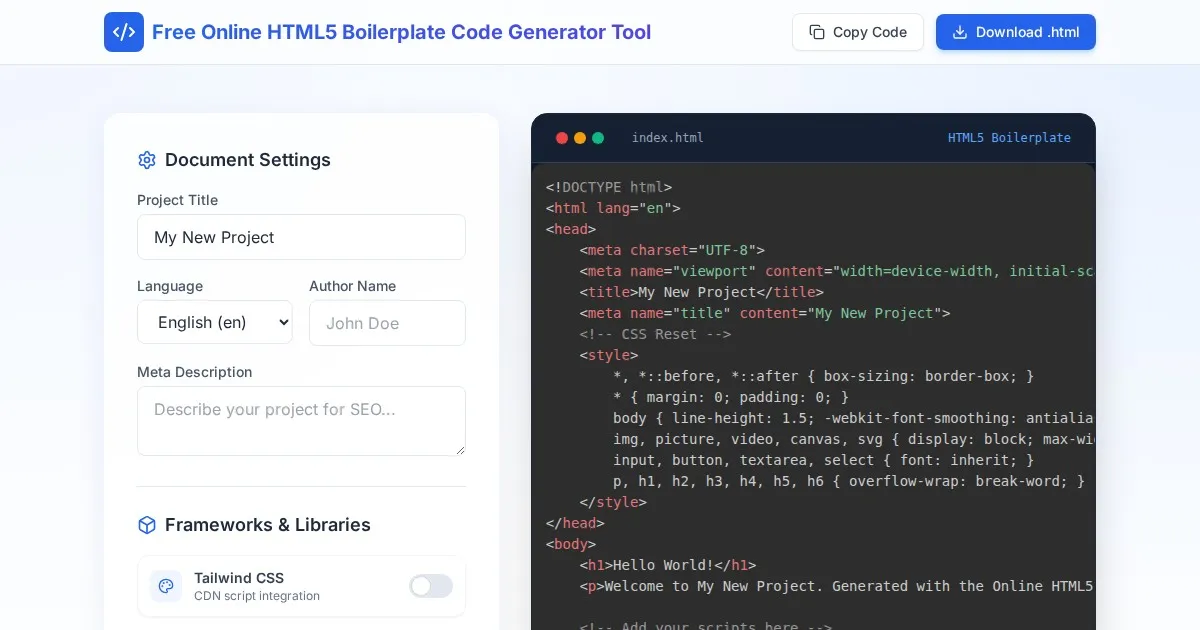Click the code brackets logo icon
The width and height of the screenshot is (1200, 630).
124,32
